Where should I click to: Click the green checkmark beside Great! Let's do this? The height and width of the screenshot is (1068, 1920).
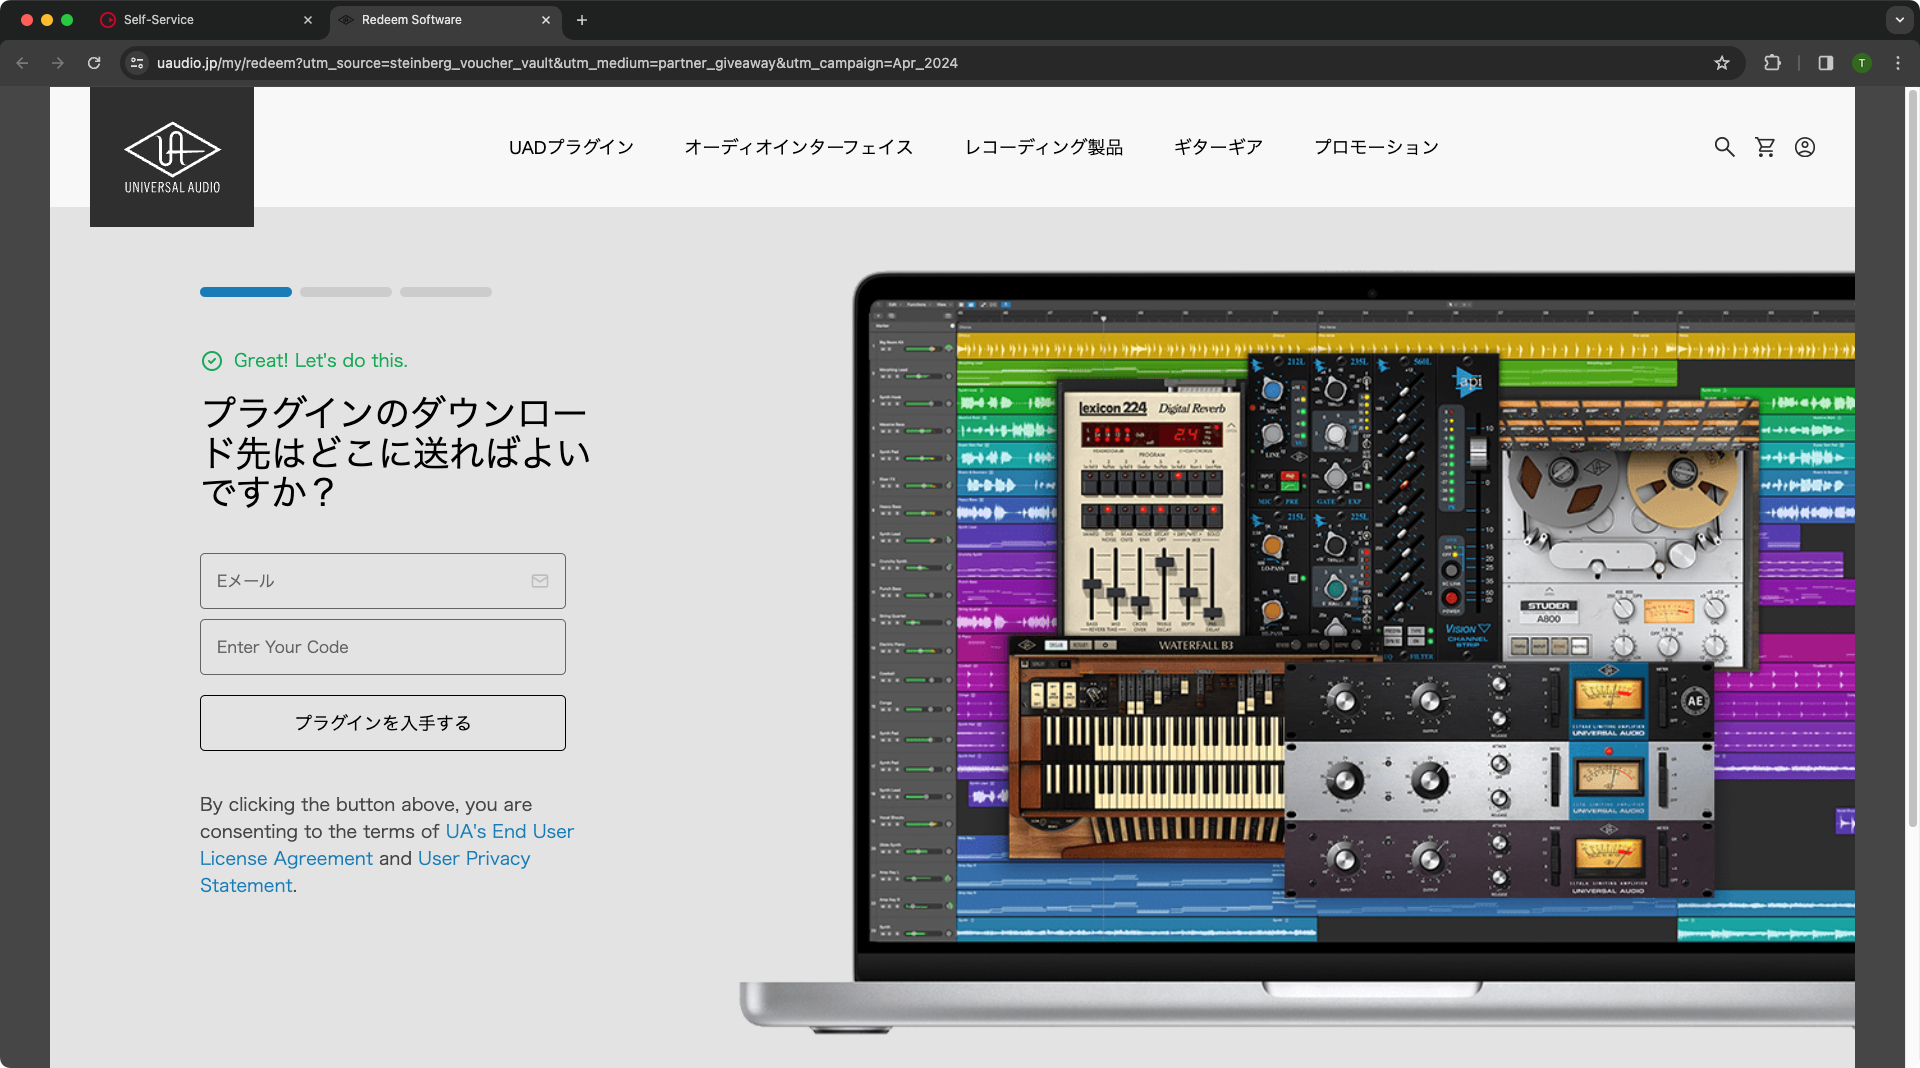[x=212, y=361]
